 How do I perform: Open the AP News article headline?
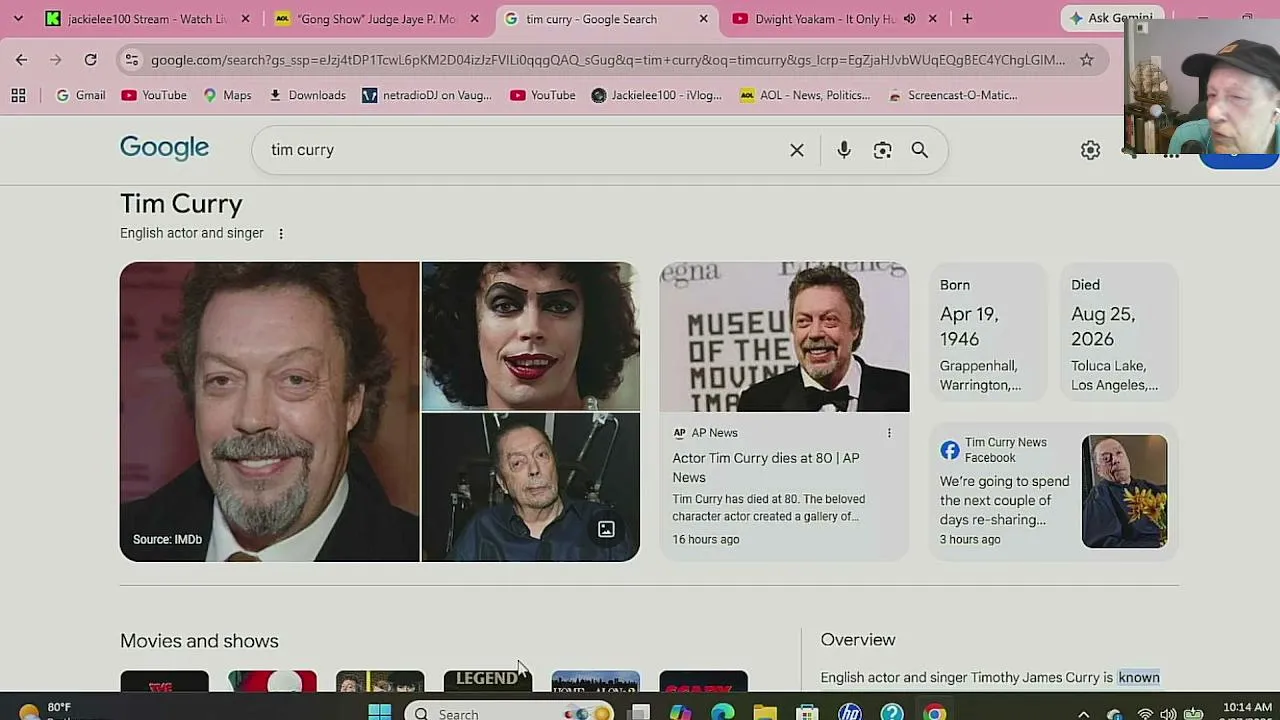click(x=766, y=467)
